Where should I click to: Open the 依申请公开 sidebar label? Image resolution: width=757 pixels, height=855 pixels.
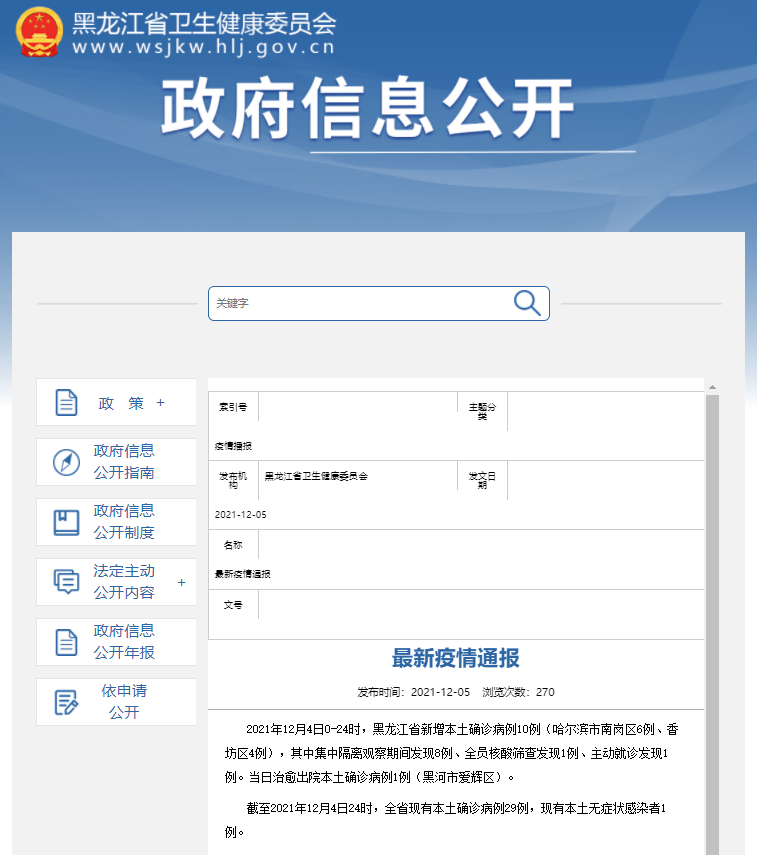(x=124, y=702)
